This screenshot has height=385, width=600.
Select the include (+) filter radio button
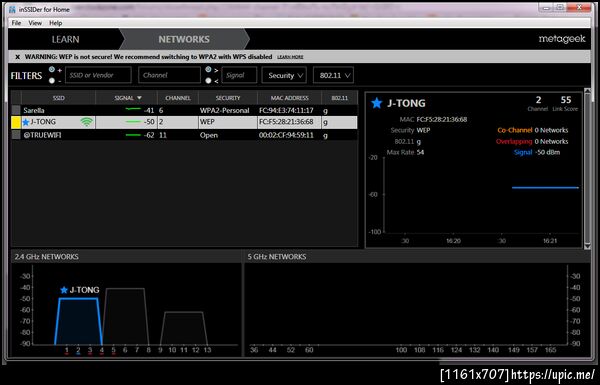click(52, 70)
